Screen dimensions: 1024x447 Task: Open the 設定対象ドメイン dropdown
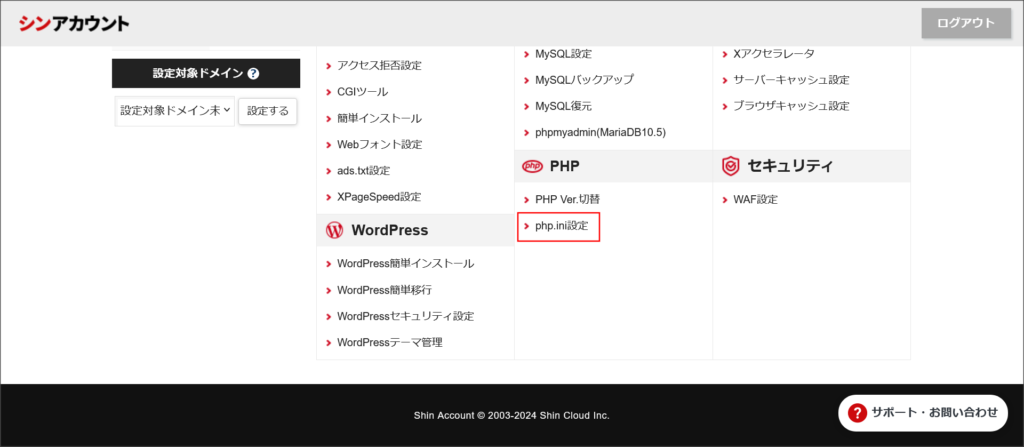click(x=175, y=111)
